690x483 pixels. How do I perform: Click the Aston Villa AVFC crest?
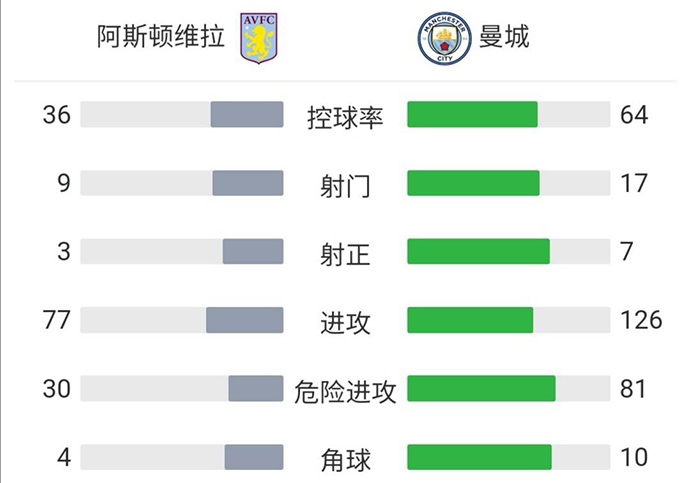pos(259,39)
